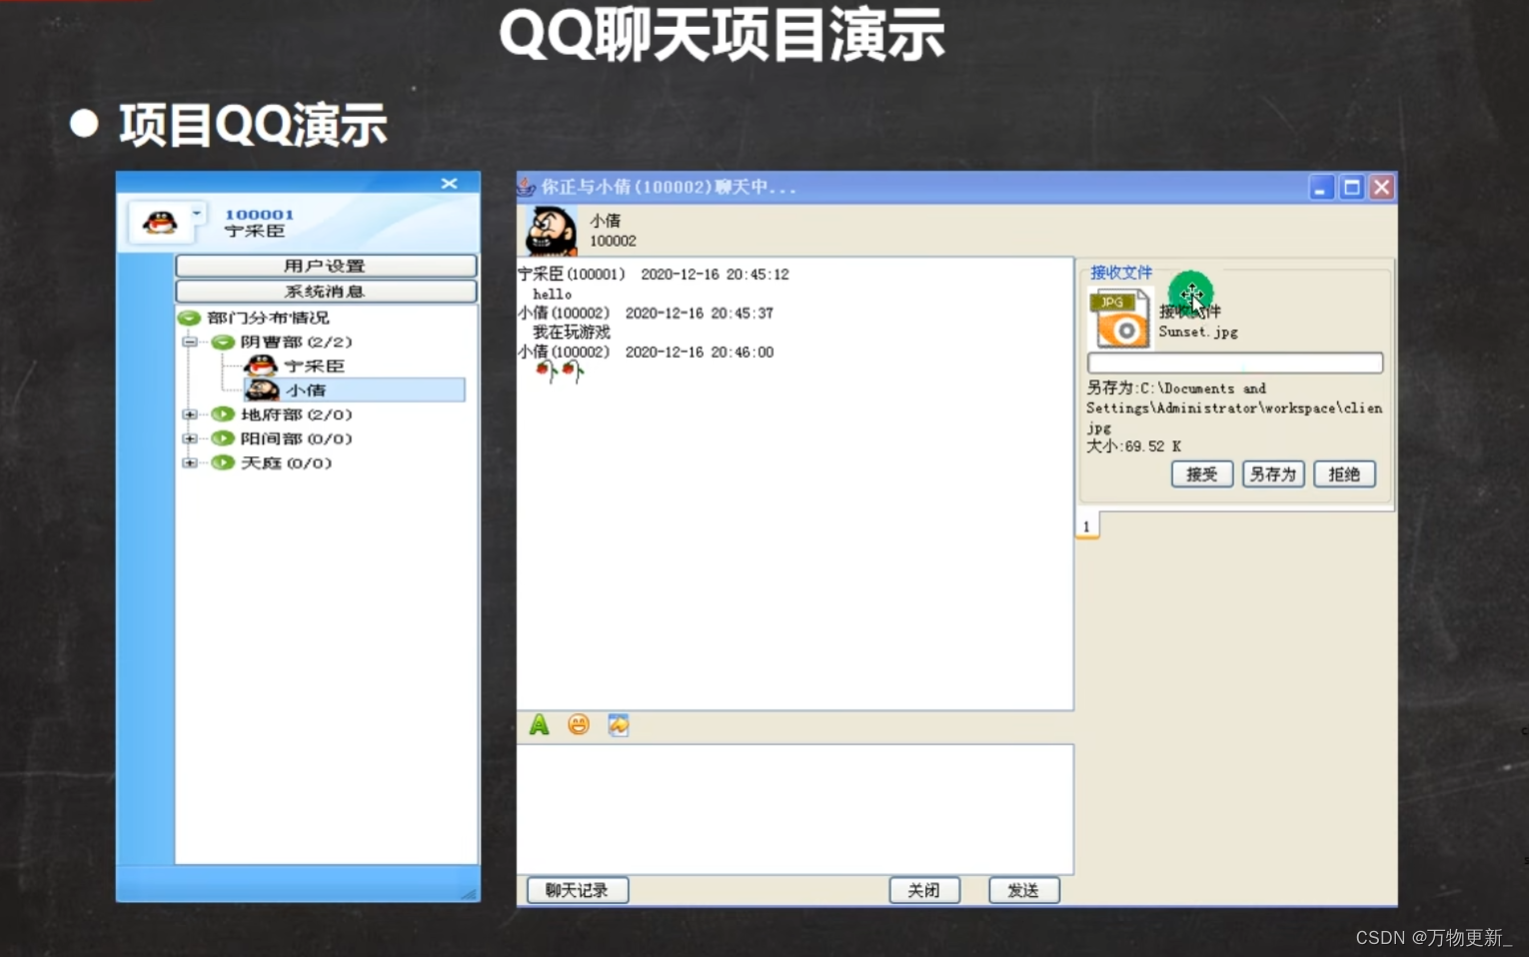Collapse the 阴曹部 group node

coord(190,342)
